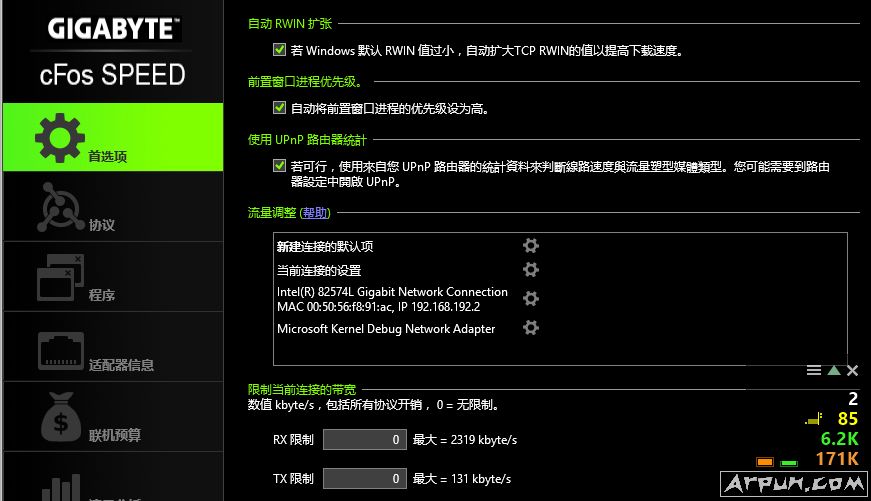
Task: Open the 程序 programs section
Action: (x=113, y=277)
